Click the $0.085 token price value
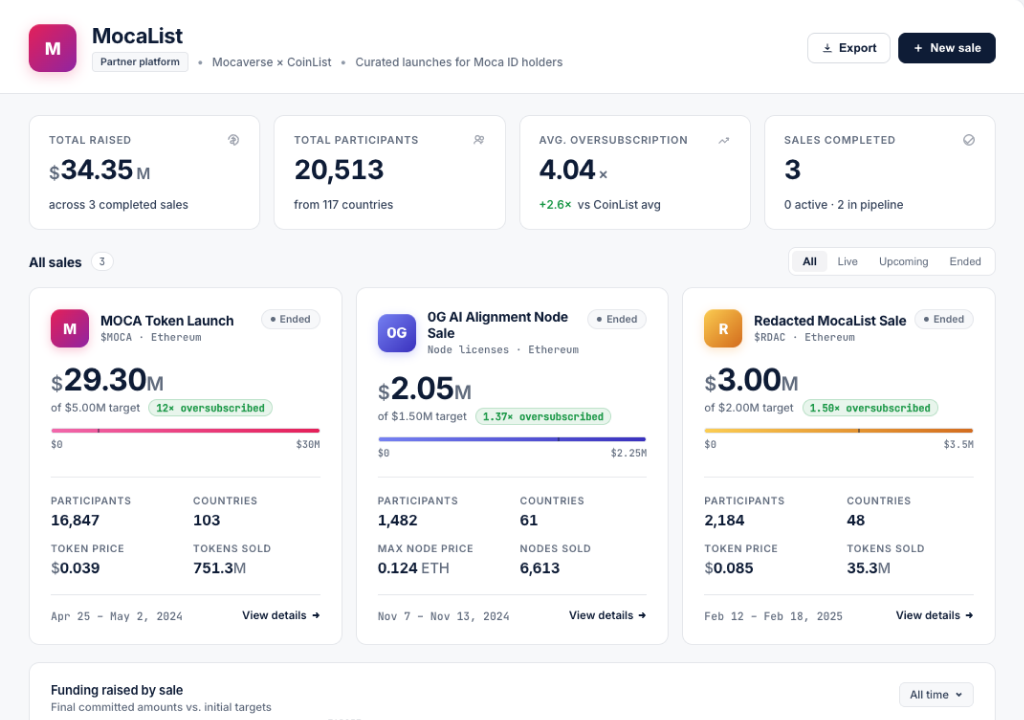 [x=729, y=568]
